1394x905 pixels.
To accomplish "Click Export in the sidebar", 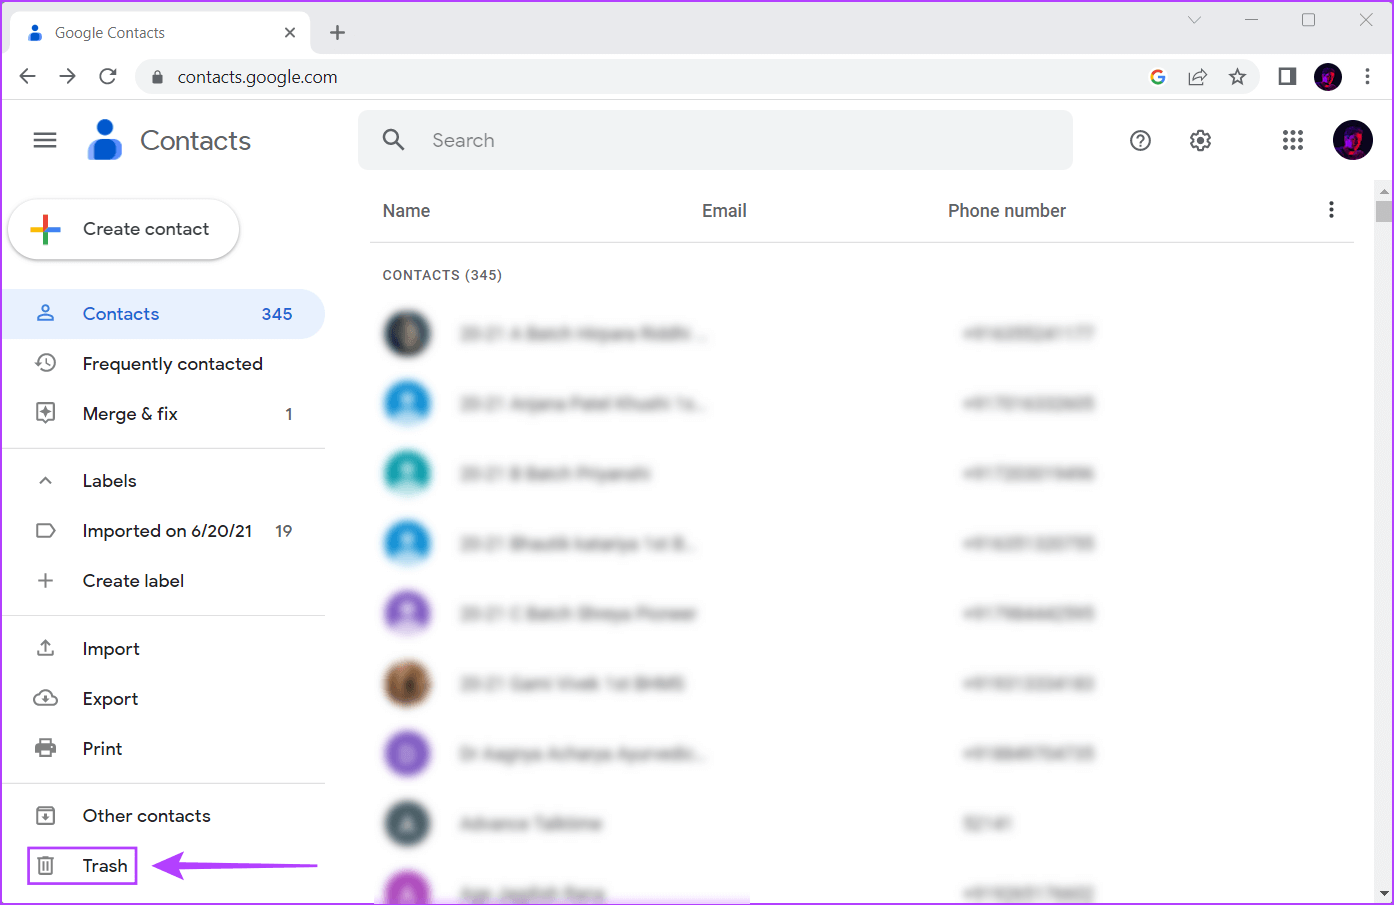I will point(163,699).
